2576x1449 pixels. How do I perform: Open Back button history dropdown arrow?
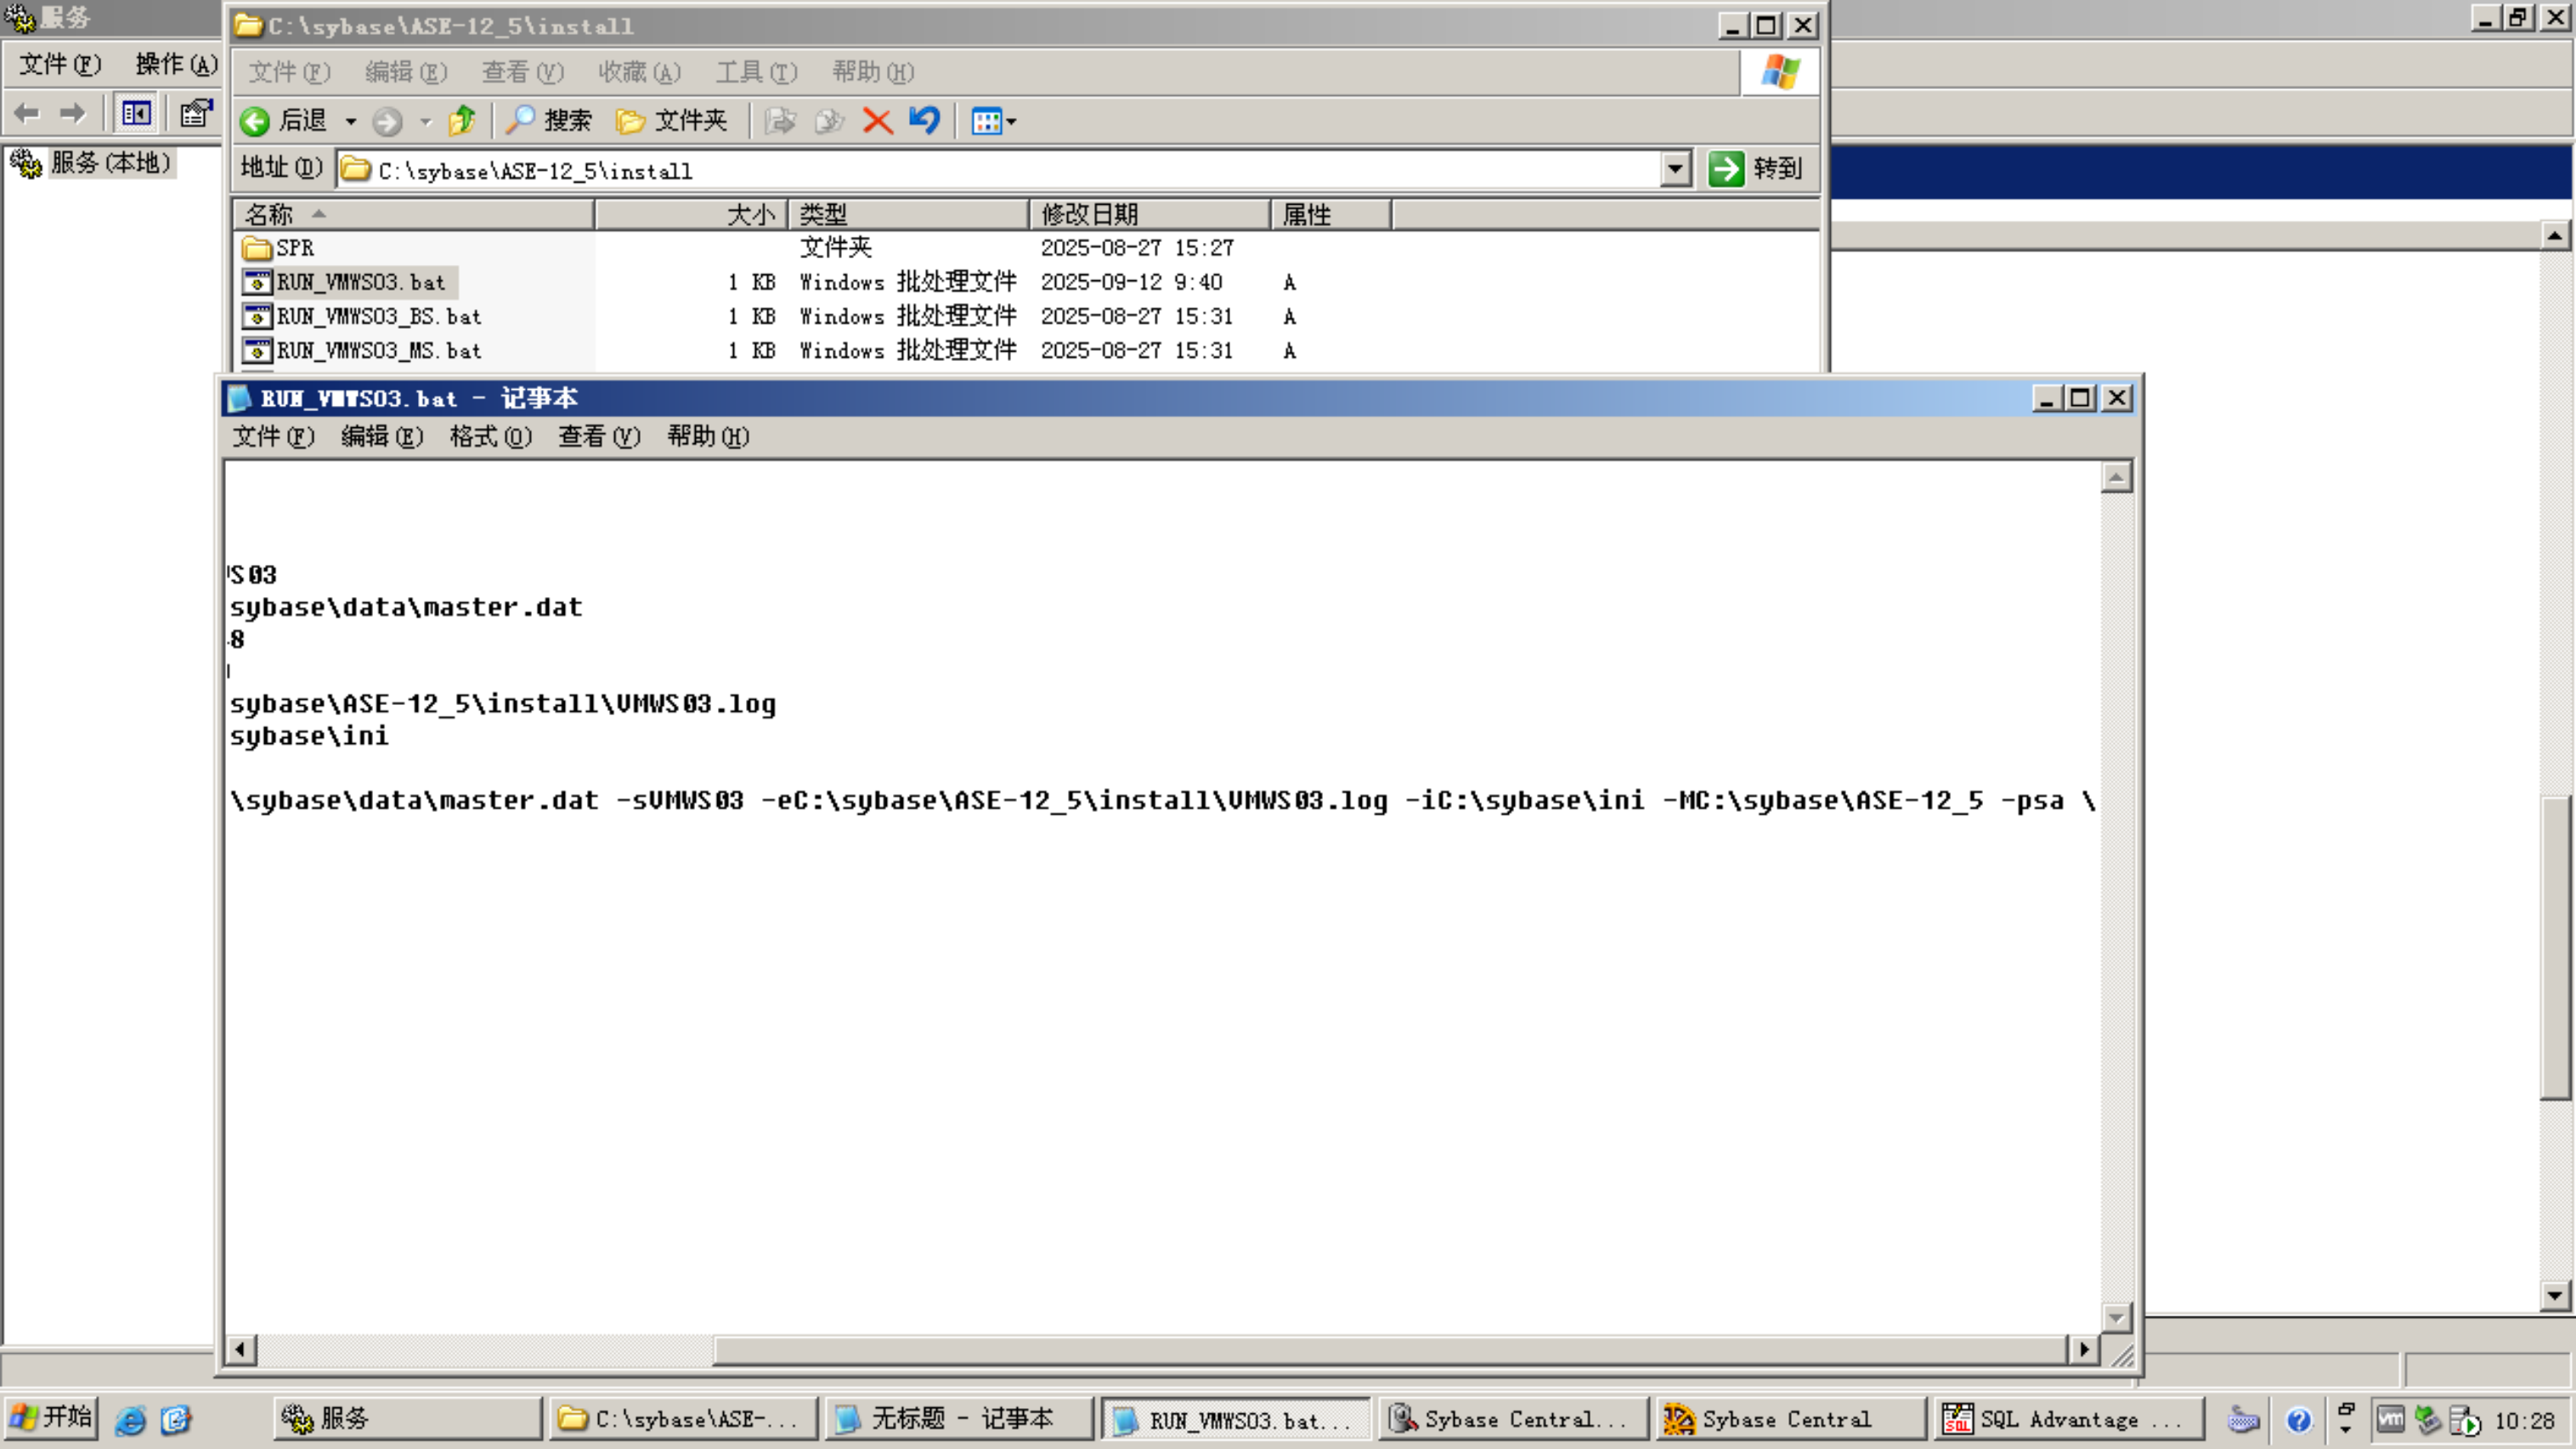(351, 121)
